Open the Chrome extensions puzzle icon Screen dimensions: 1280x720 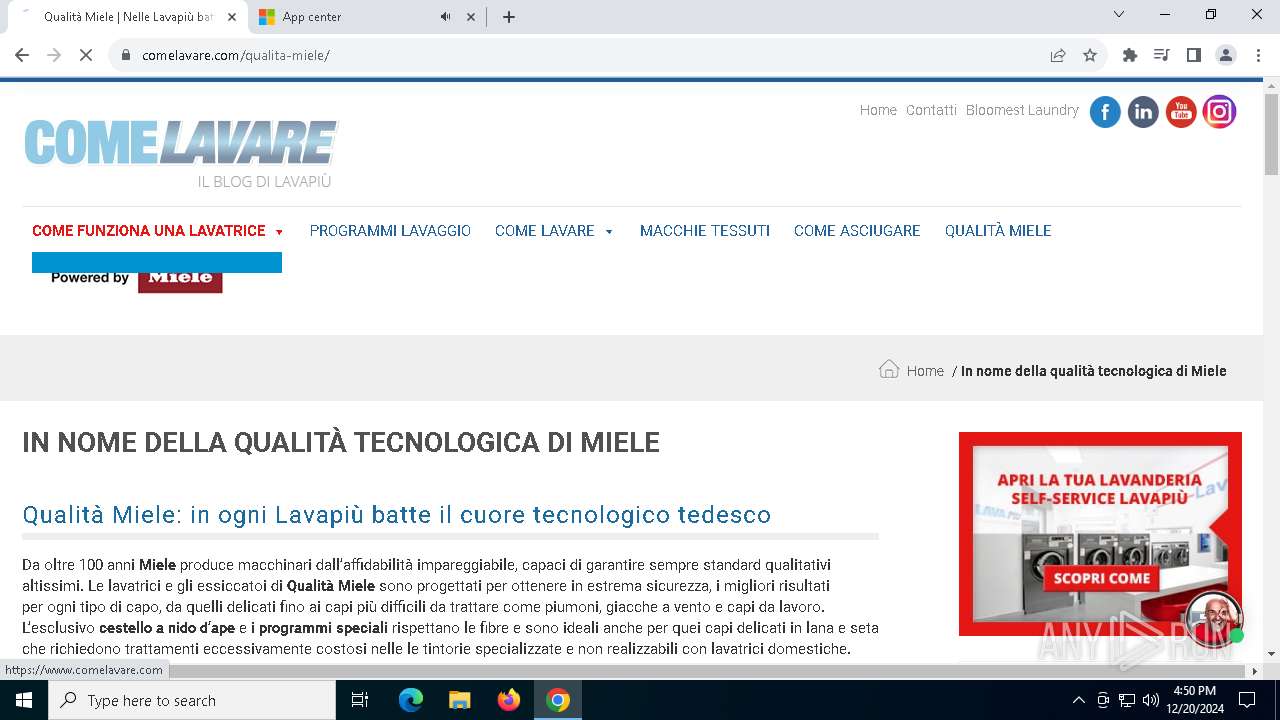click(1130, 55)
